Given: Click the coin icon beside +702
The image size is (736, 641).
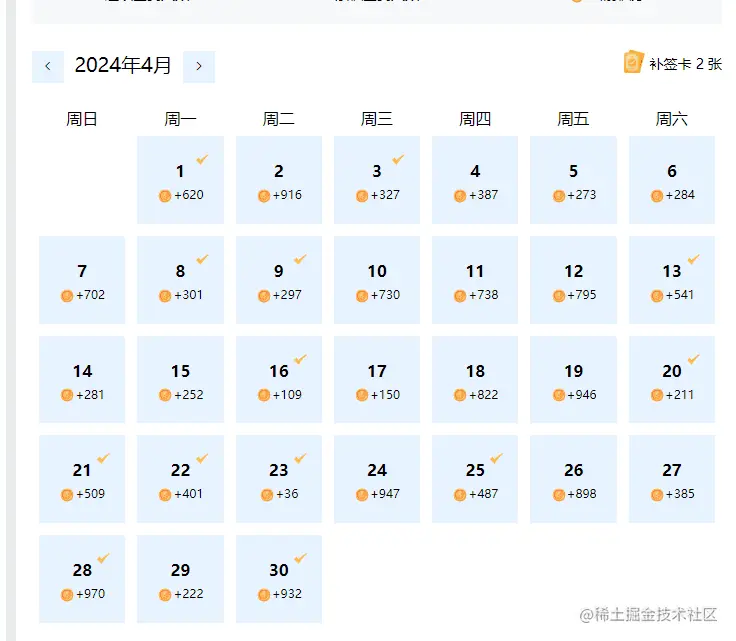Looking at the screenshot, I should [x=67, y=296].
